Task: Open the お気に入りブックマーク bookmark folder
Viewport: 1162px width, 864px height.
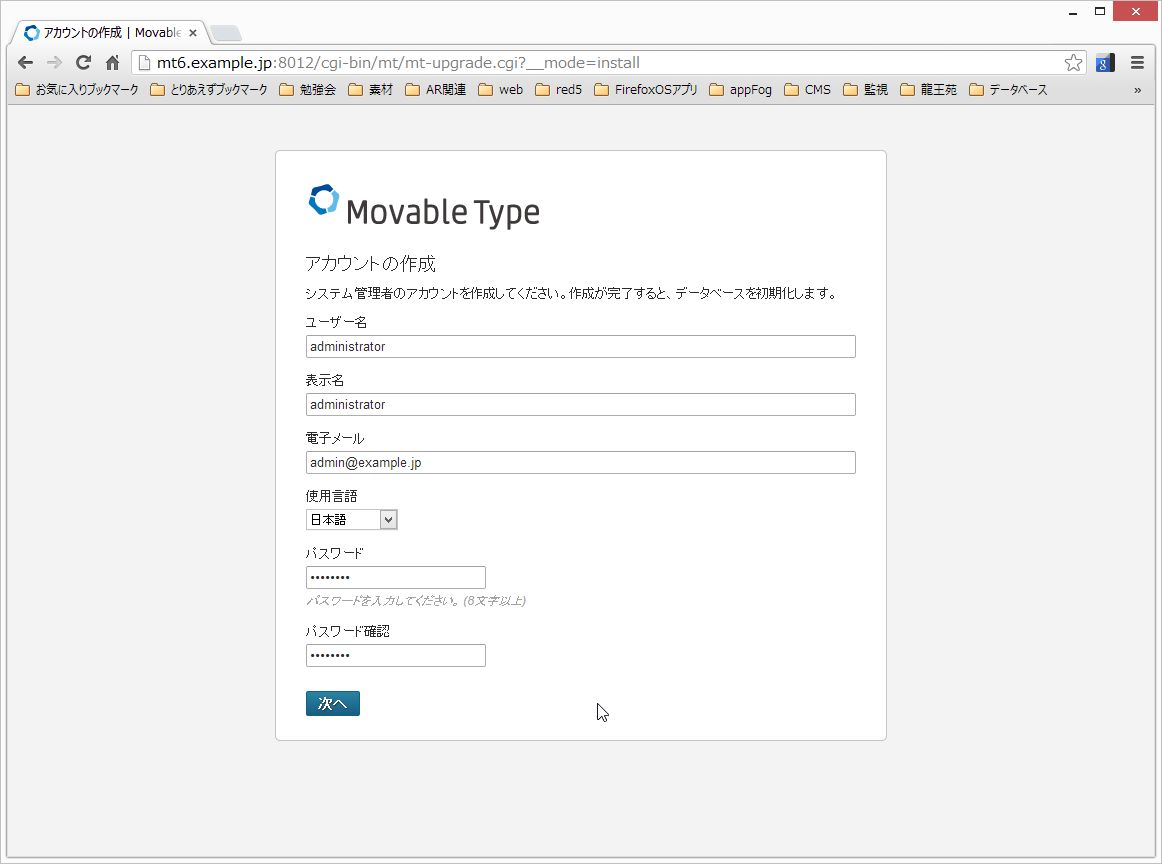Action: coord(77,90)
